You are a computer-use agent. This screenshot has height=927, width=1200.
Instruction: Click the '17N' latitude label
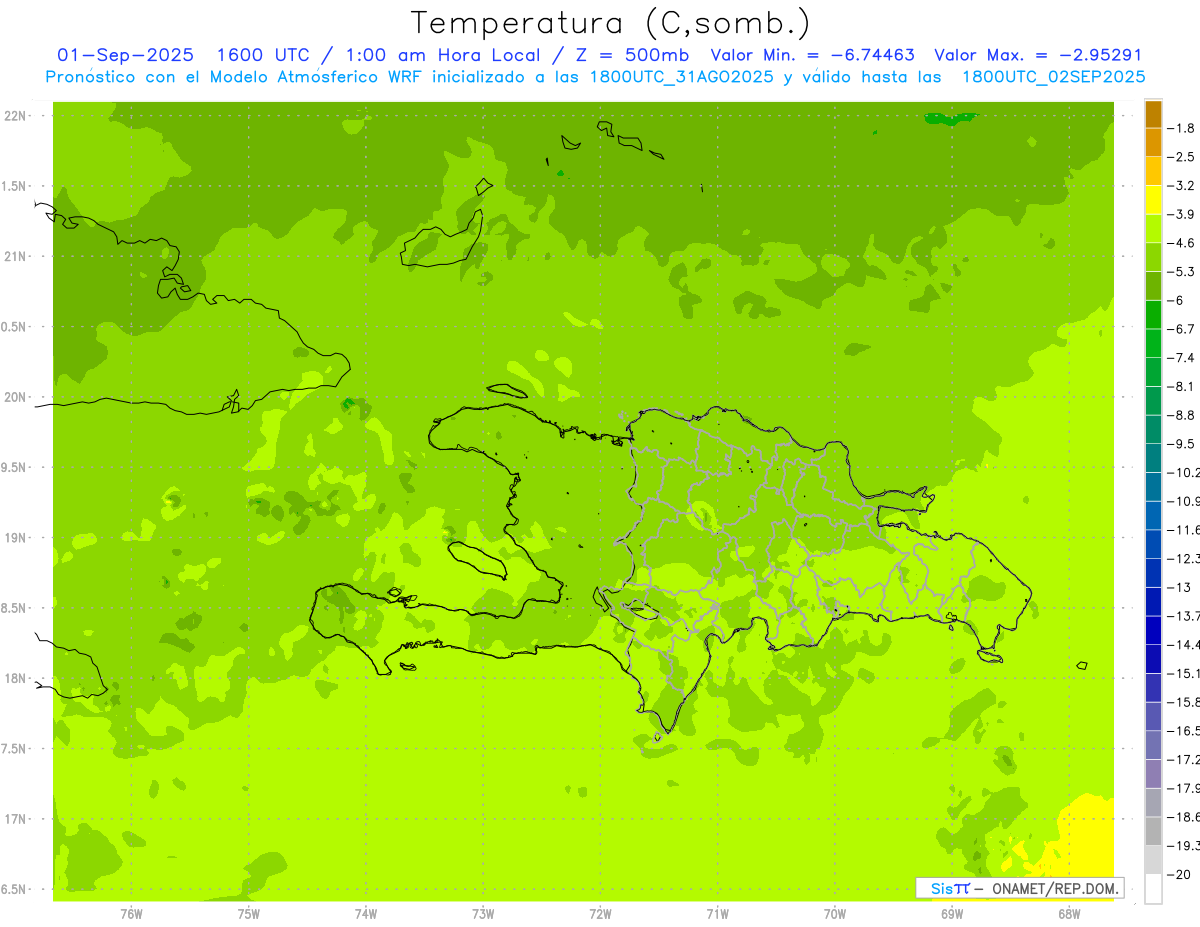point(16,819)
